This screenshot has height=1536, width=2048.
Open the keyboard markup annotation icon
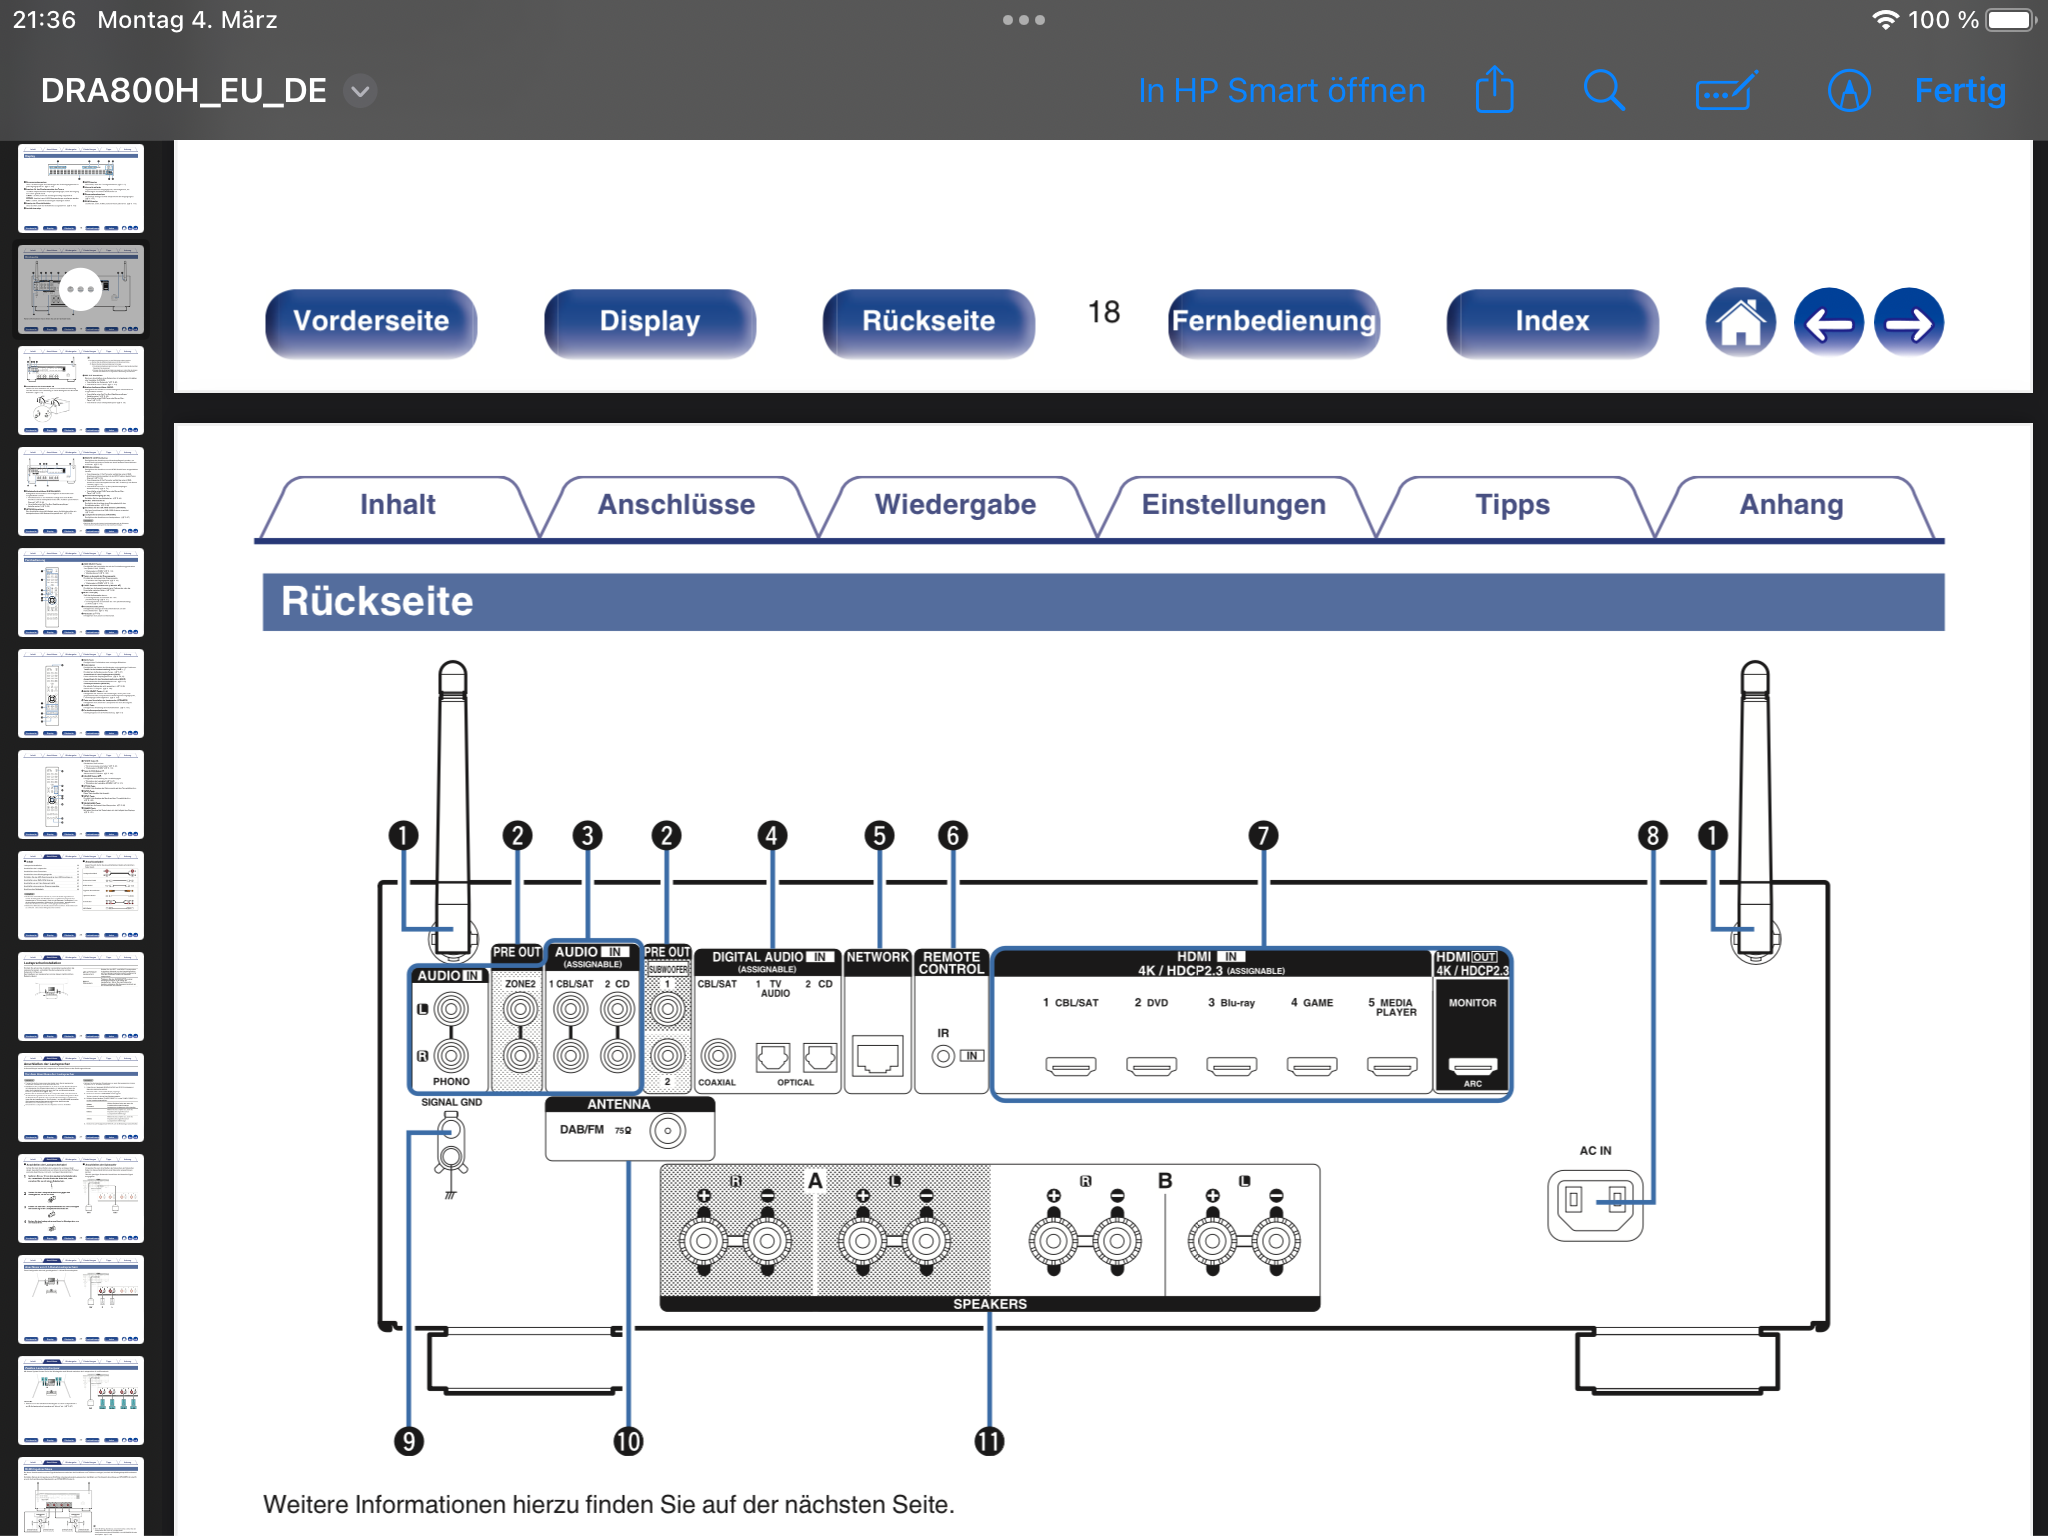coord(1726,91)
